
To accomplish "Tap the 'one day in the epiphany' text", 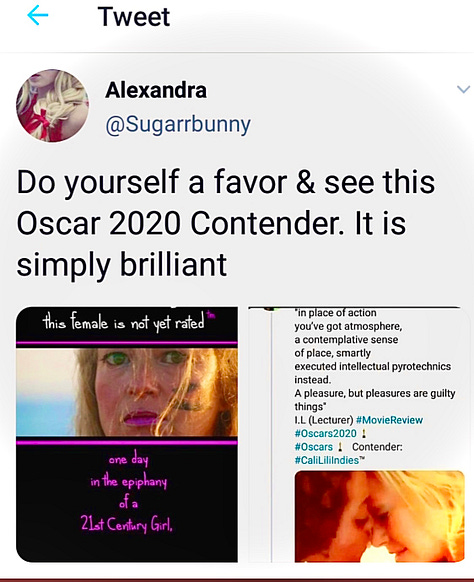I will click(x=128, y=471).
